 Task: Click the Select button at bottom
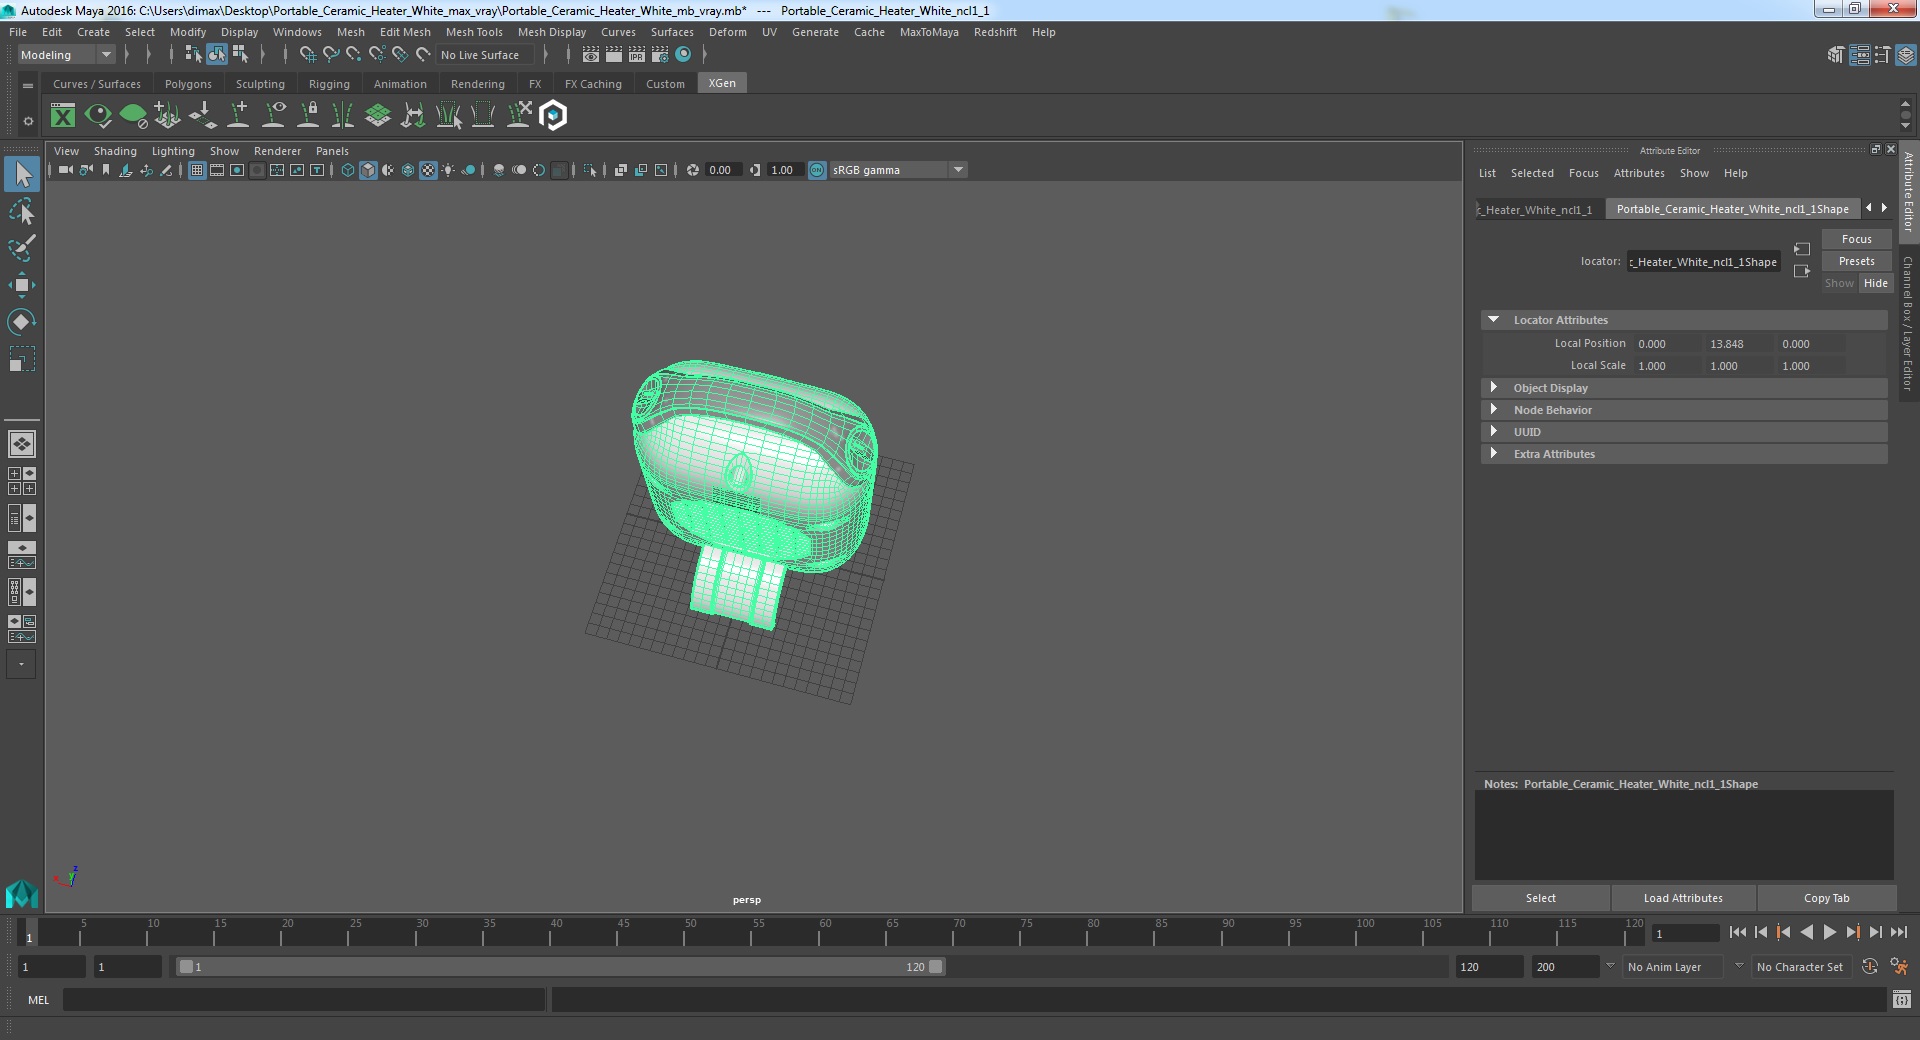pyautogui.click(x=1540, y=898)
